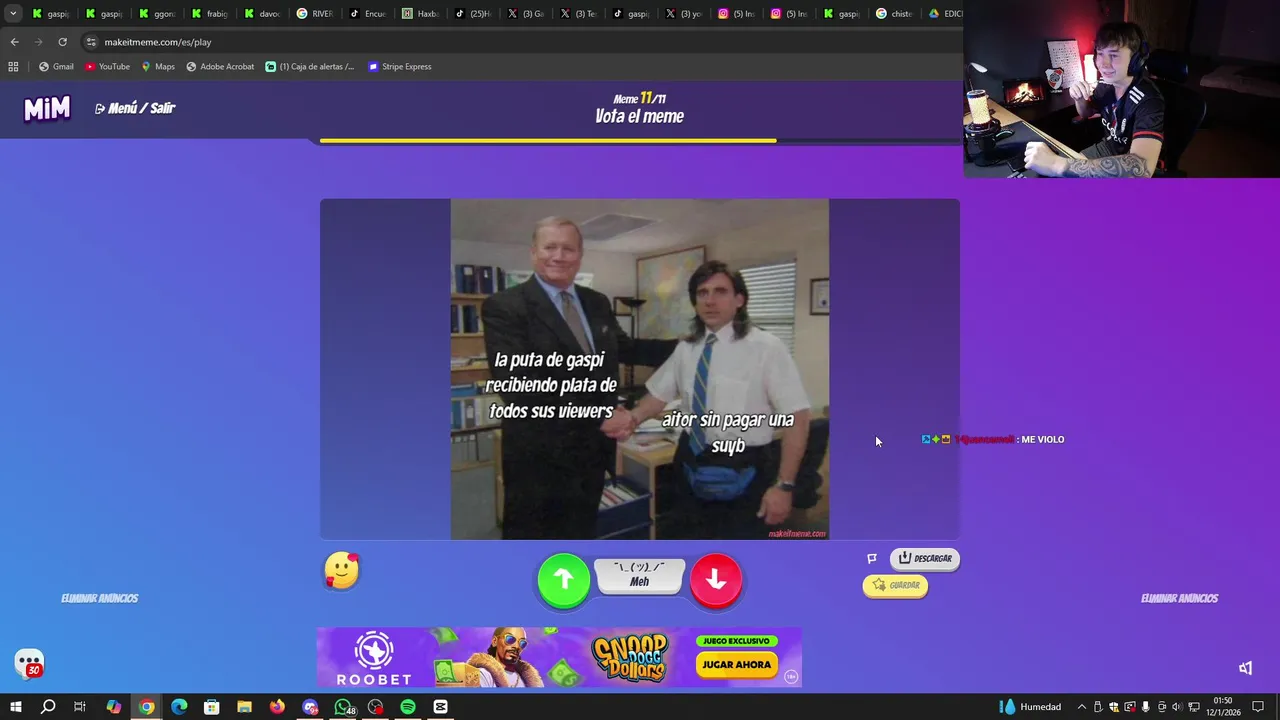Downvote the meme with red arrow
Viewport: 1280px width, 720px height.
click(x=716, y=580)
